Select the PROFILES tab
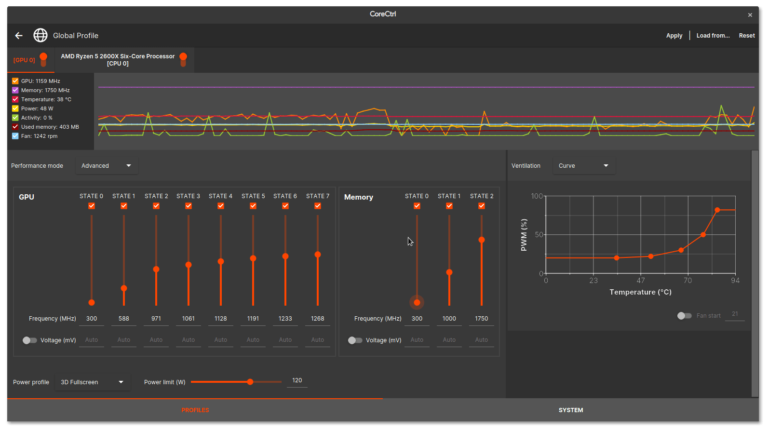This screenshot has width=768, height=431. pos(195,410)
